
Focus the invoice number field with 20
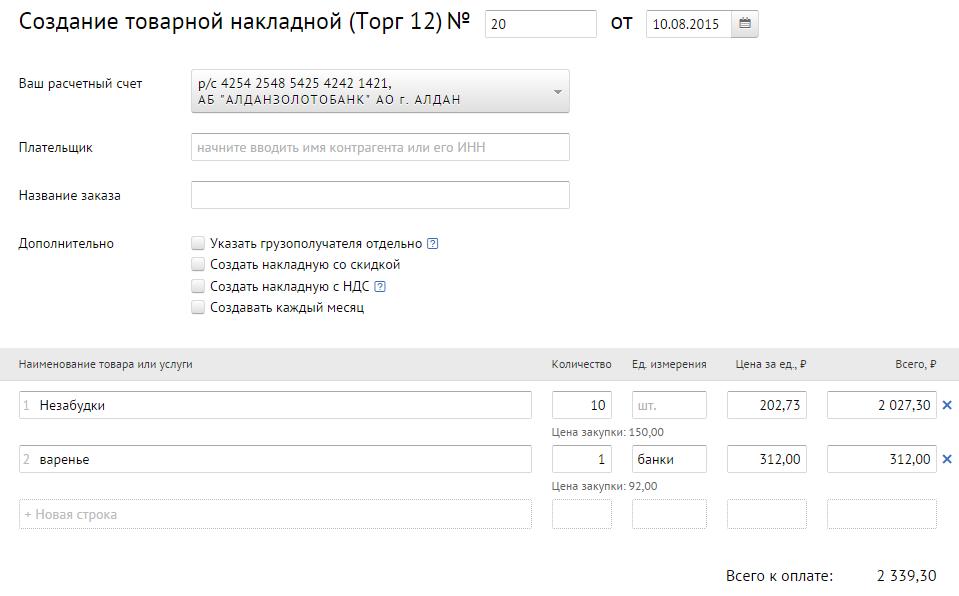click(541, 24)
